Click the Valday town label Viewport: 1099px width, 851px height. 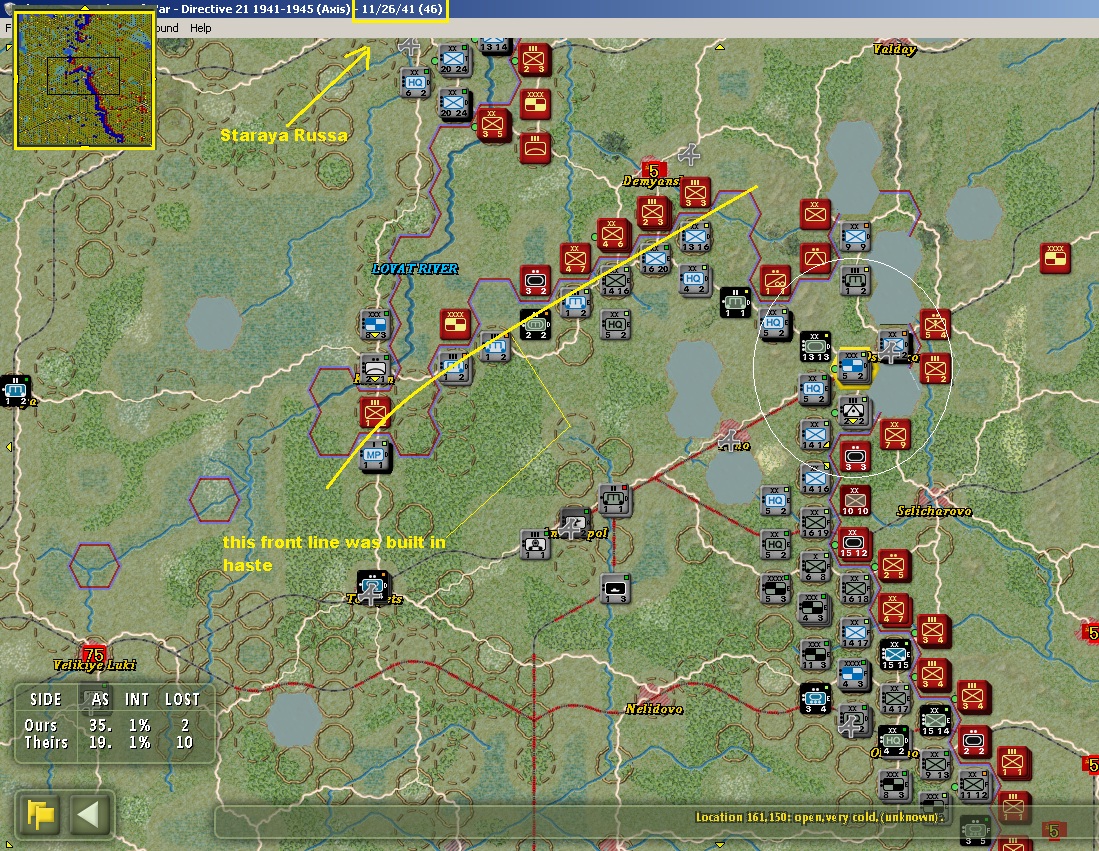click(x=895, y=49)
